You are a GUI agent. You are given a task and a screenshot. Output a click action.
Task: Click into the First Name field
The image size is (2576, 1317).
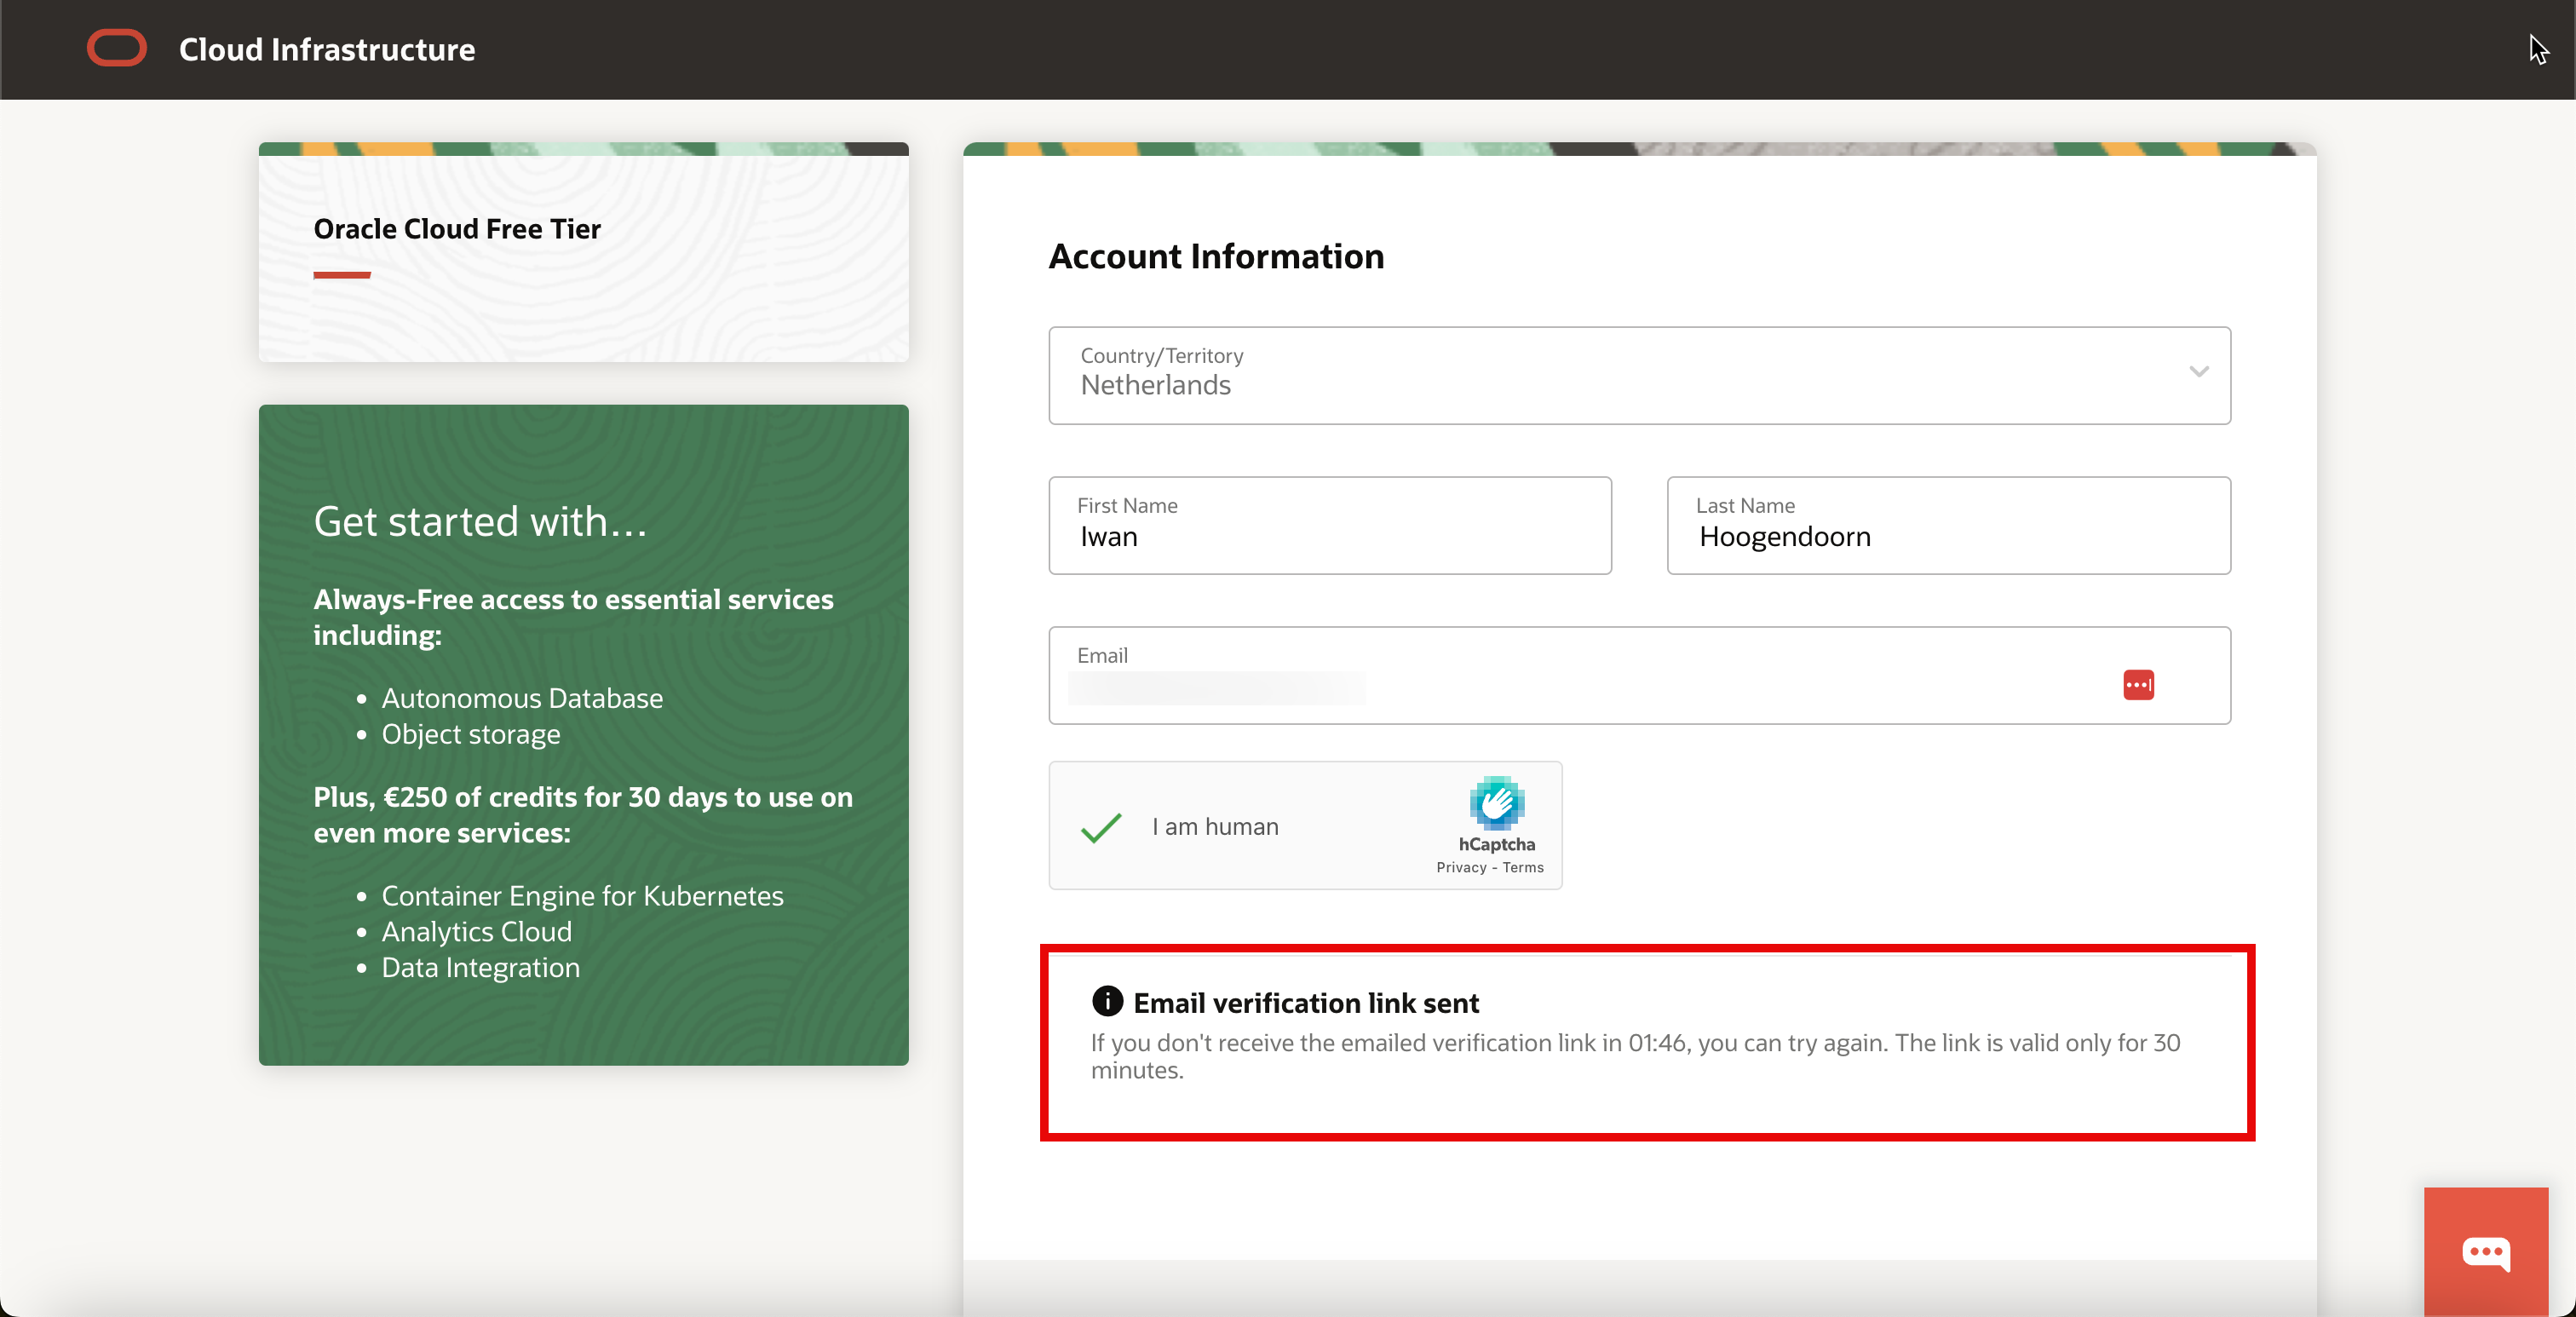pyautogui.click(x=1329, y=537)
